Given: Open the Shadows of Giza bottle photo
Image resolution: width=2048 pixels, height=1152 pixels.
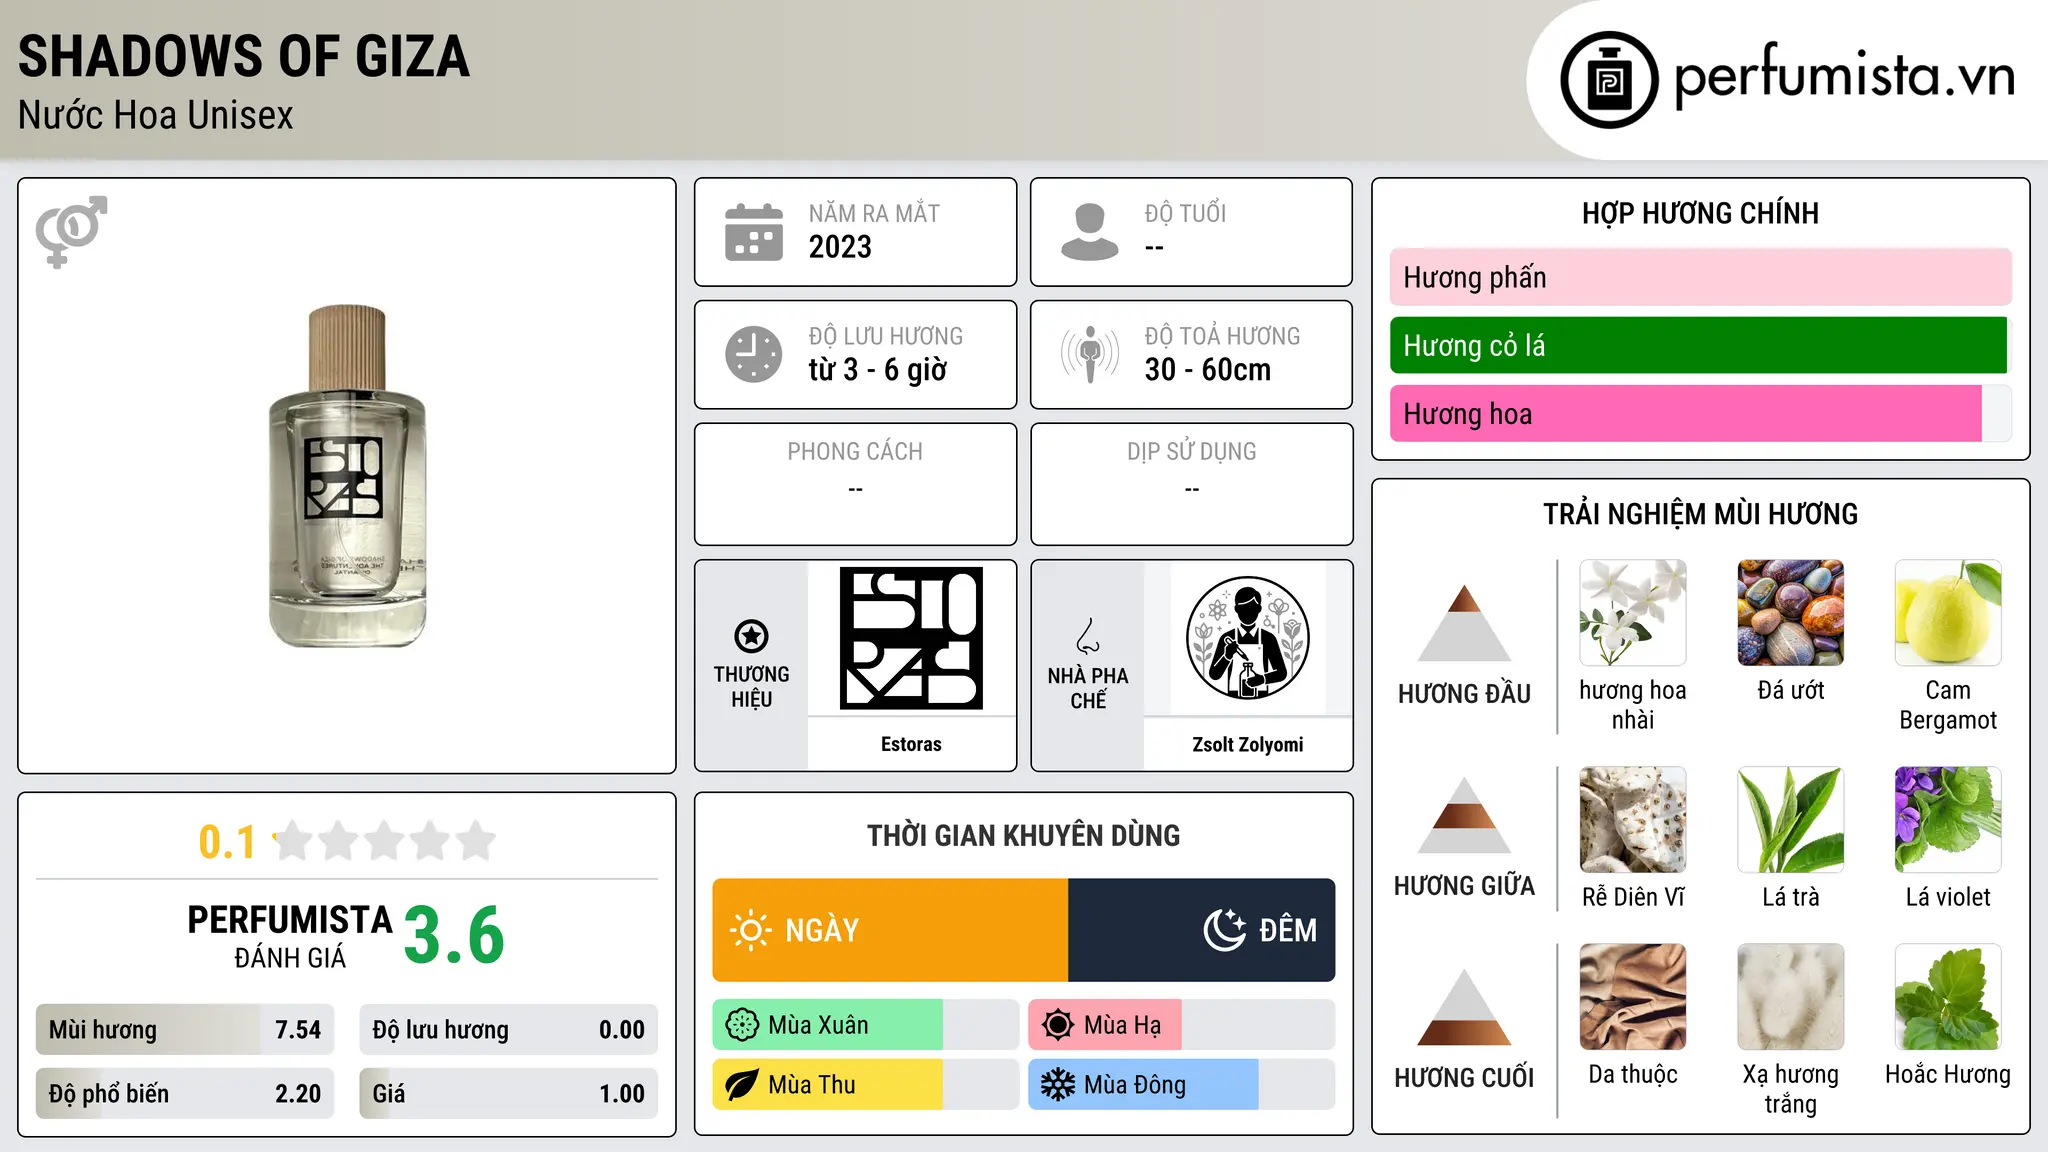Looking at the screenshot, I should (x=347, y=476).
